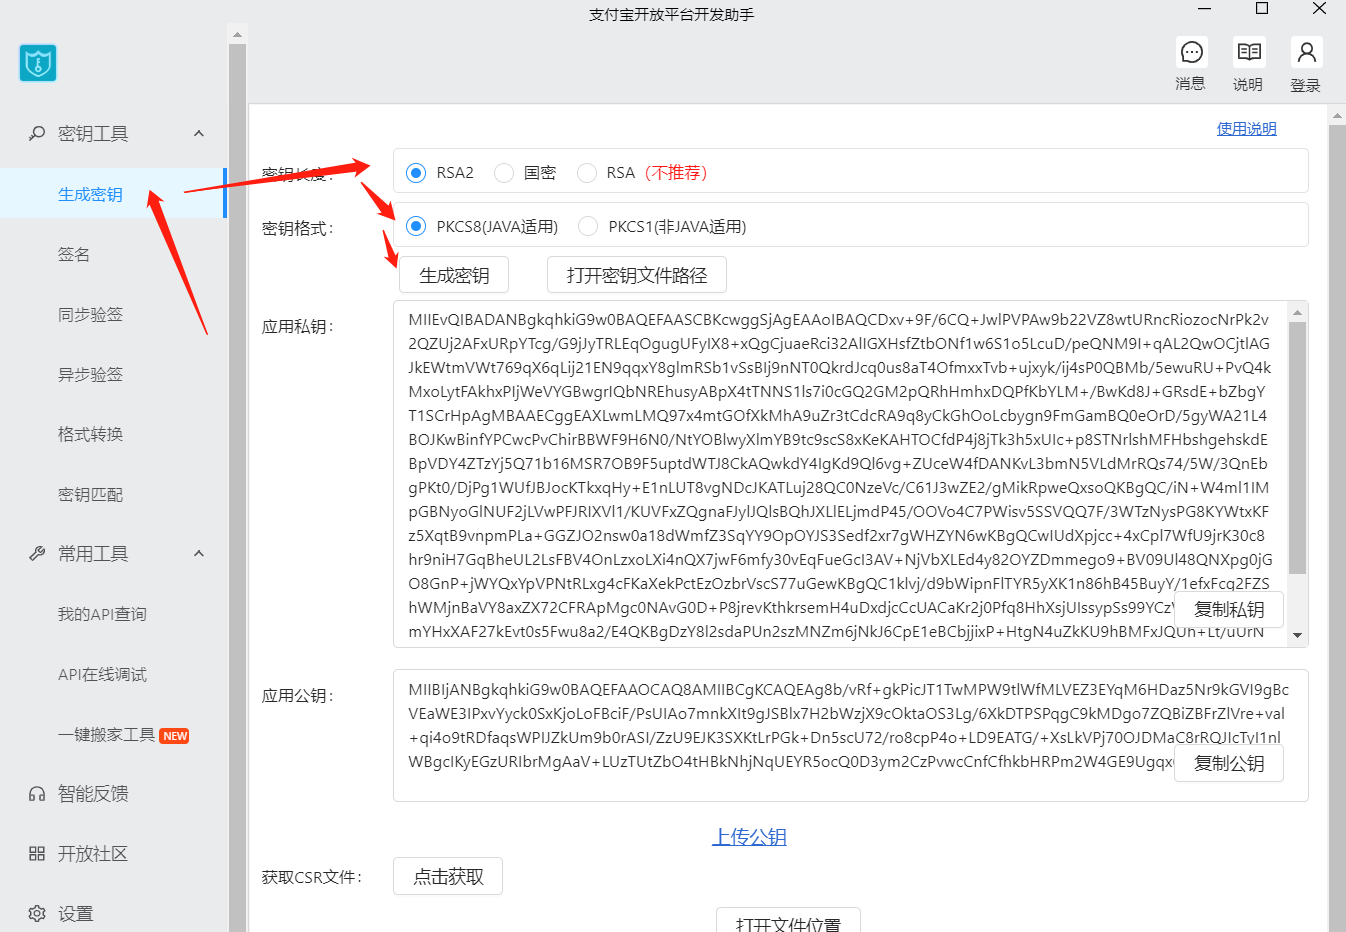
Task: Maximize the window
Action: [x=1262, y=9]
